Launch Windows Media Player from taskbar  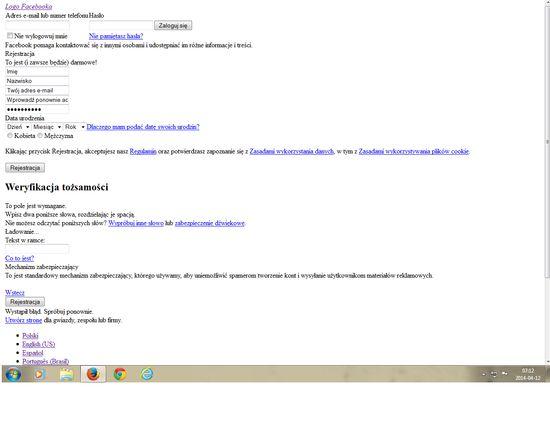pos(40,374)
